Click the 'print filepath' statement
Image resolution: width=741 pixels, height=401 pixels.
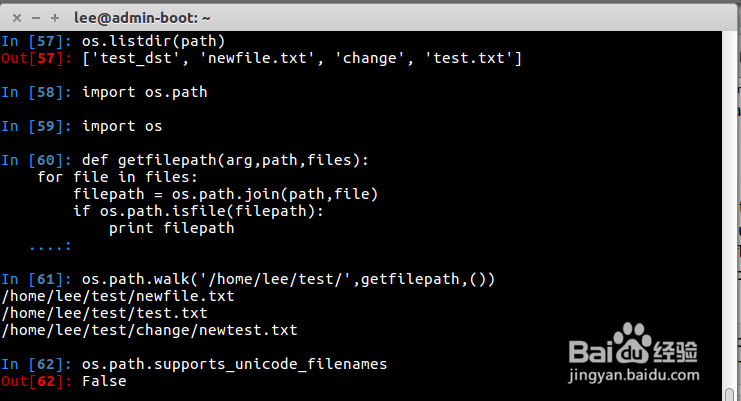(171, 228)
